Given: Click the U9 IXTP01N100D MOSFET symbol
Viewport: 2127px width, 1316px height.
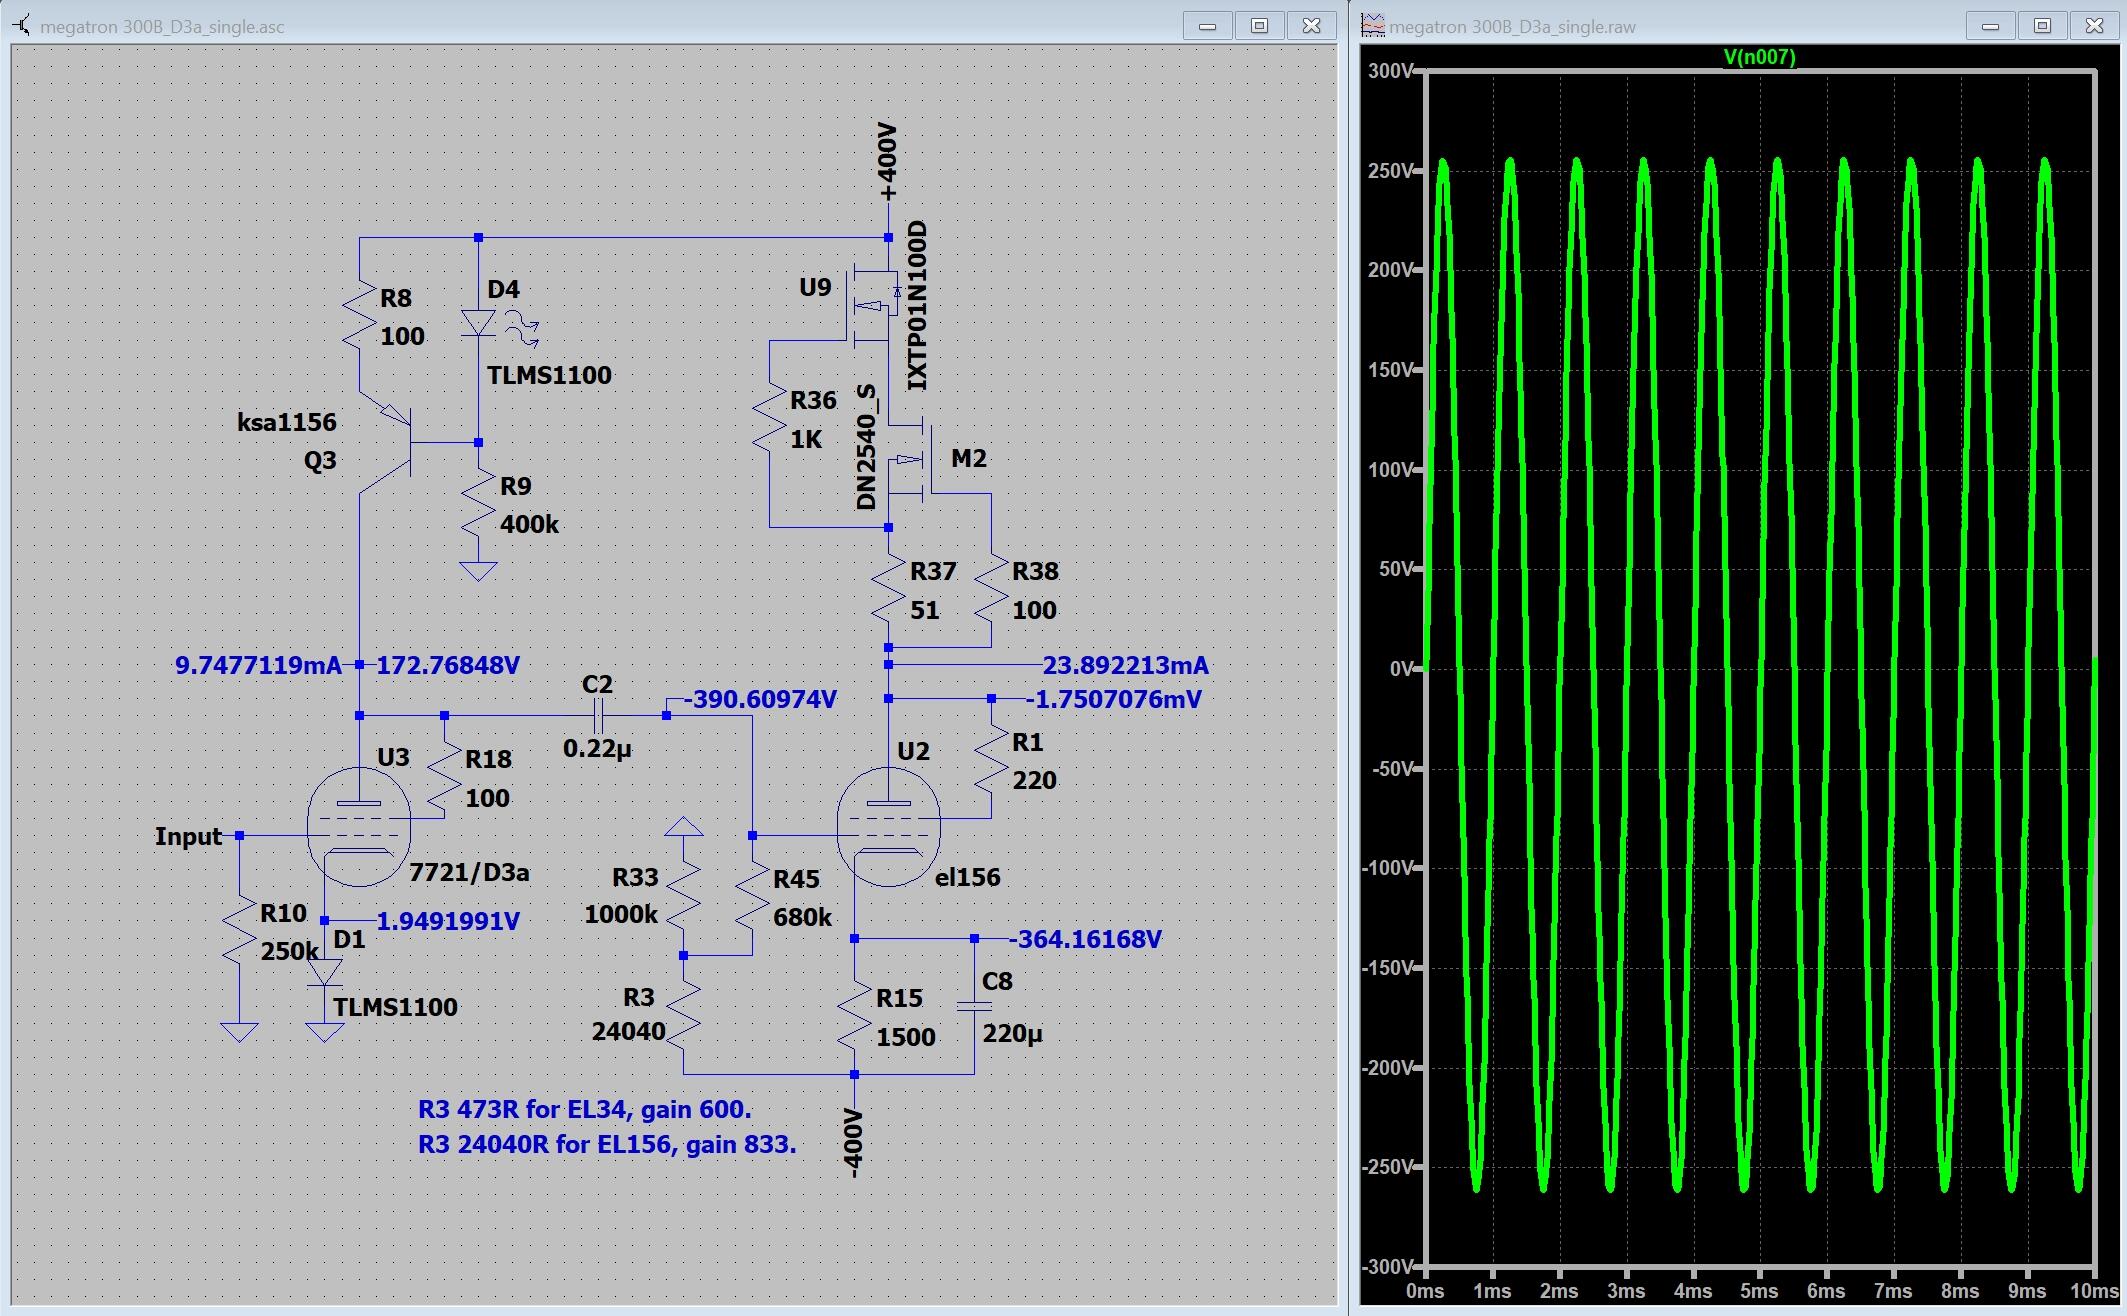Looking at the screenshot, I should [x=872, y=306].
